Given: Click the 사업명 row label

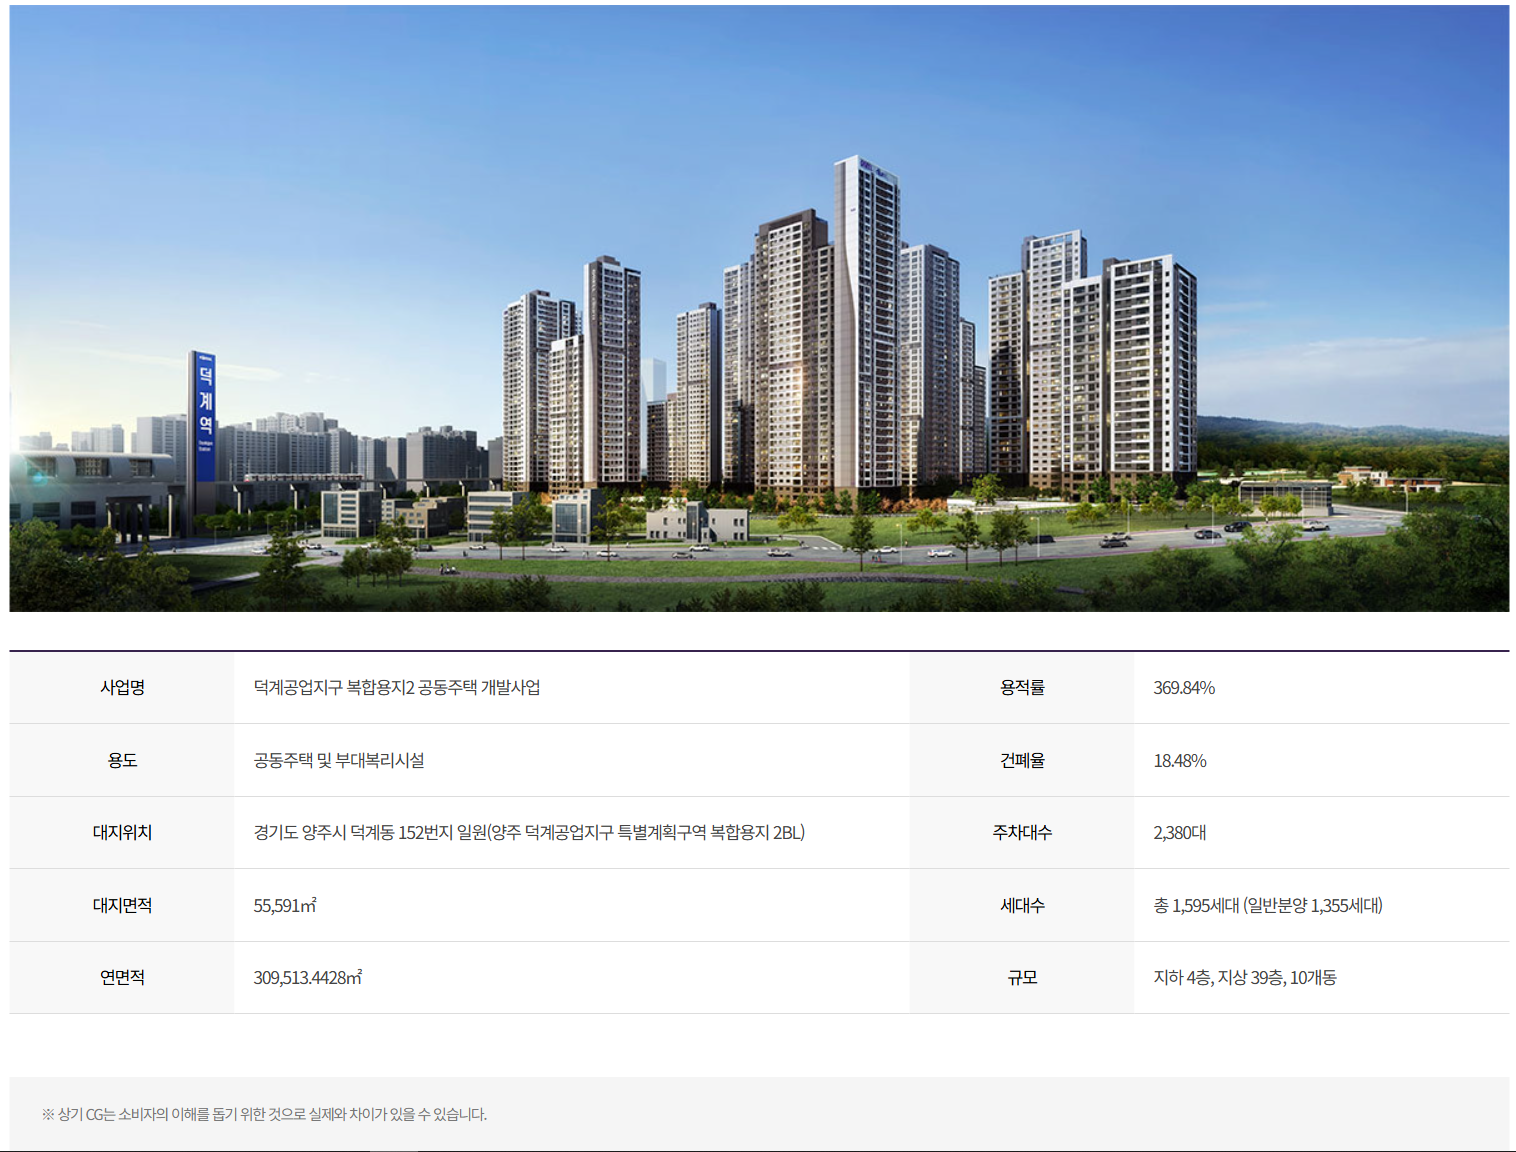Looking at the screenshot, I should 122,688.
